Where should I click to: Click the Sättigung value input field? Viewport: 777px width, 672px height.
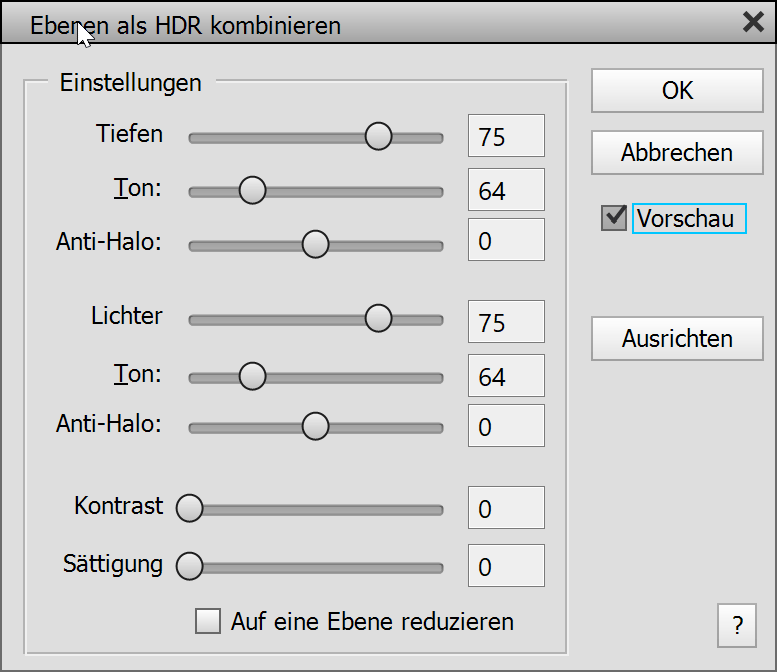506,566
